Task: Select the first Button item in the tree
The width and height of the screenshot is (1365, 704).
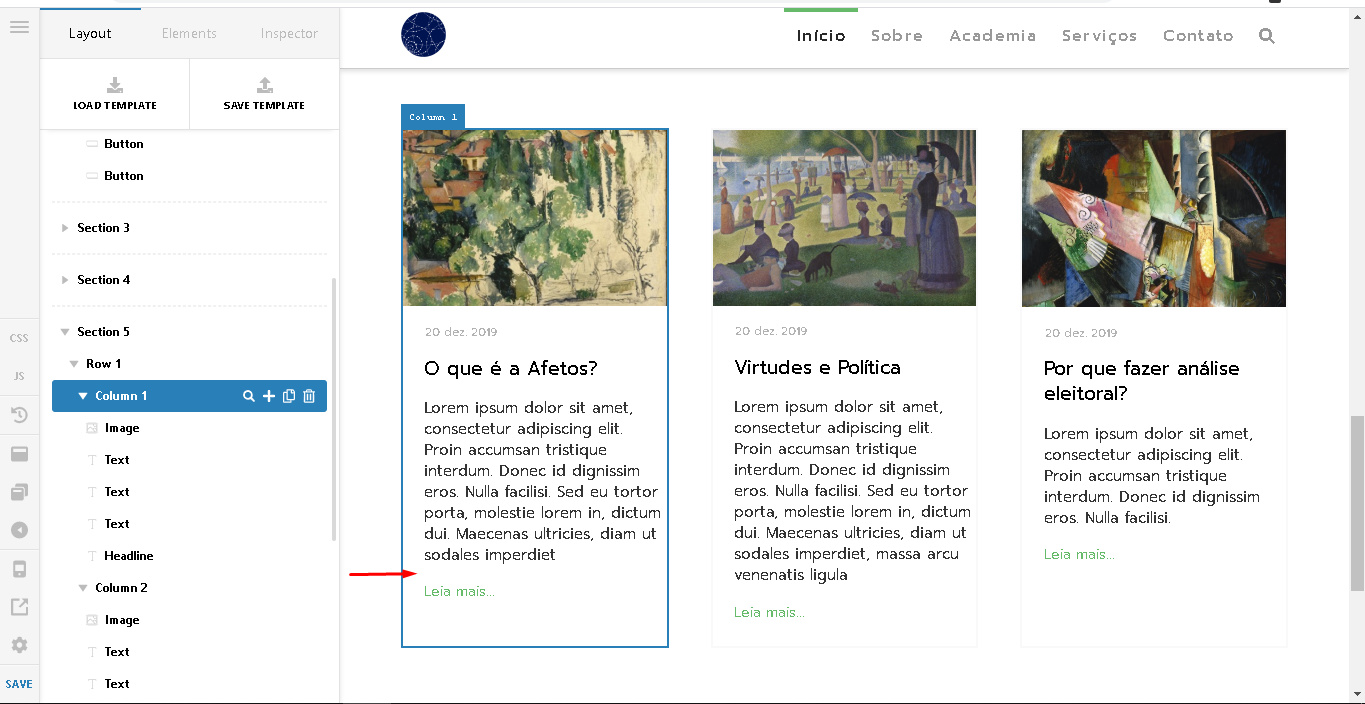Action: 123,144
